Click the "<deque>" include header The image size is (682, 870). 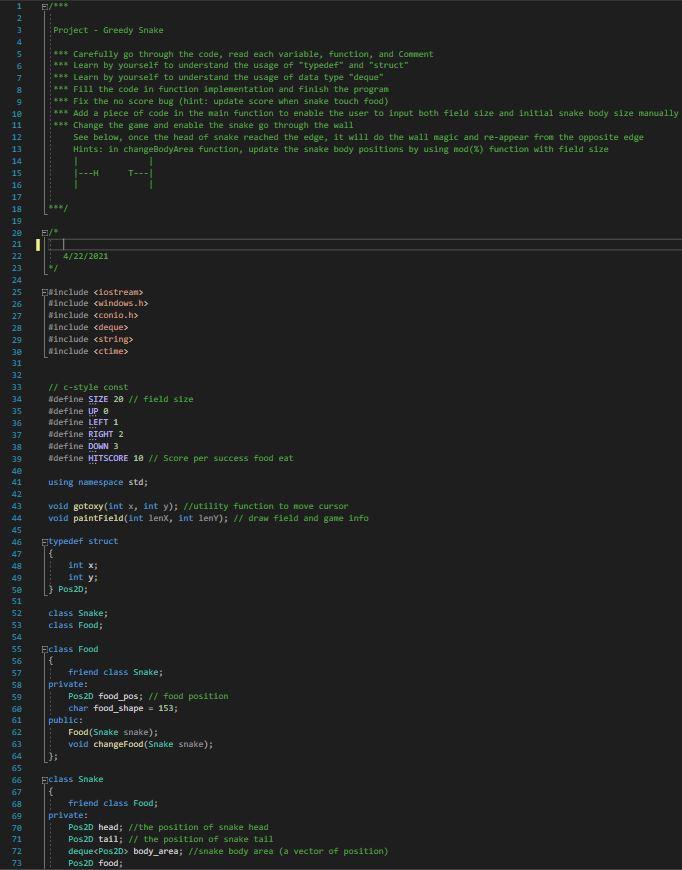[110, 327]
